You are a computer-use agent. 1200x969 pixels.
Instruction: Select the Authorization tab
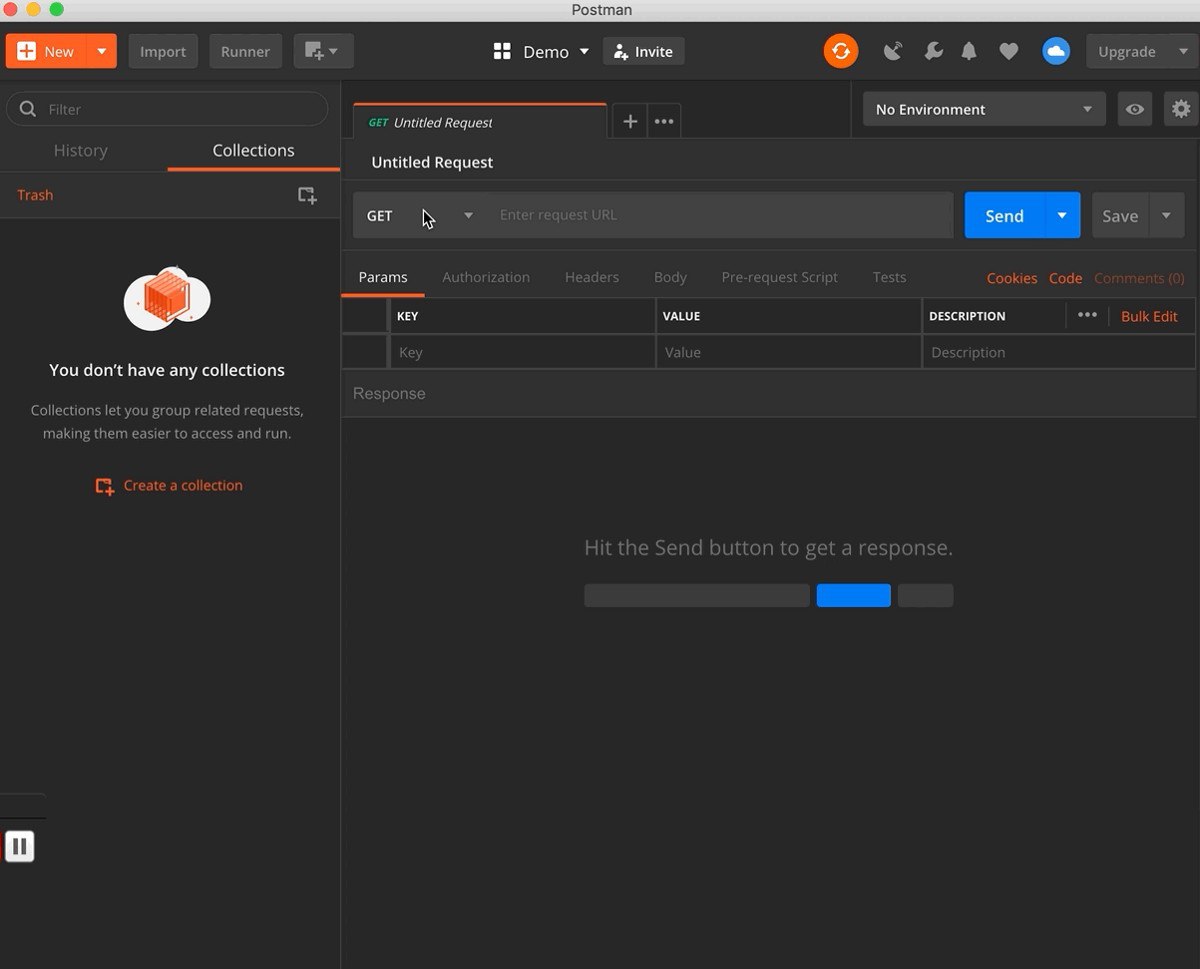(486, 277)
